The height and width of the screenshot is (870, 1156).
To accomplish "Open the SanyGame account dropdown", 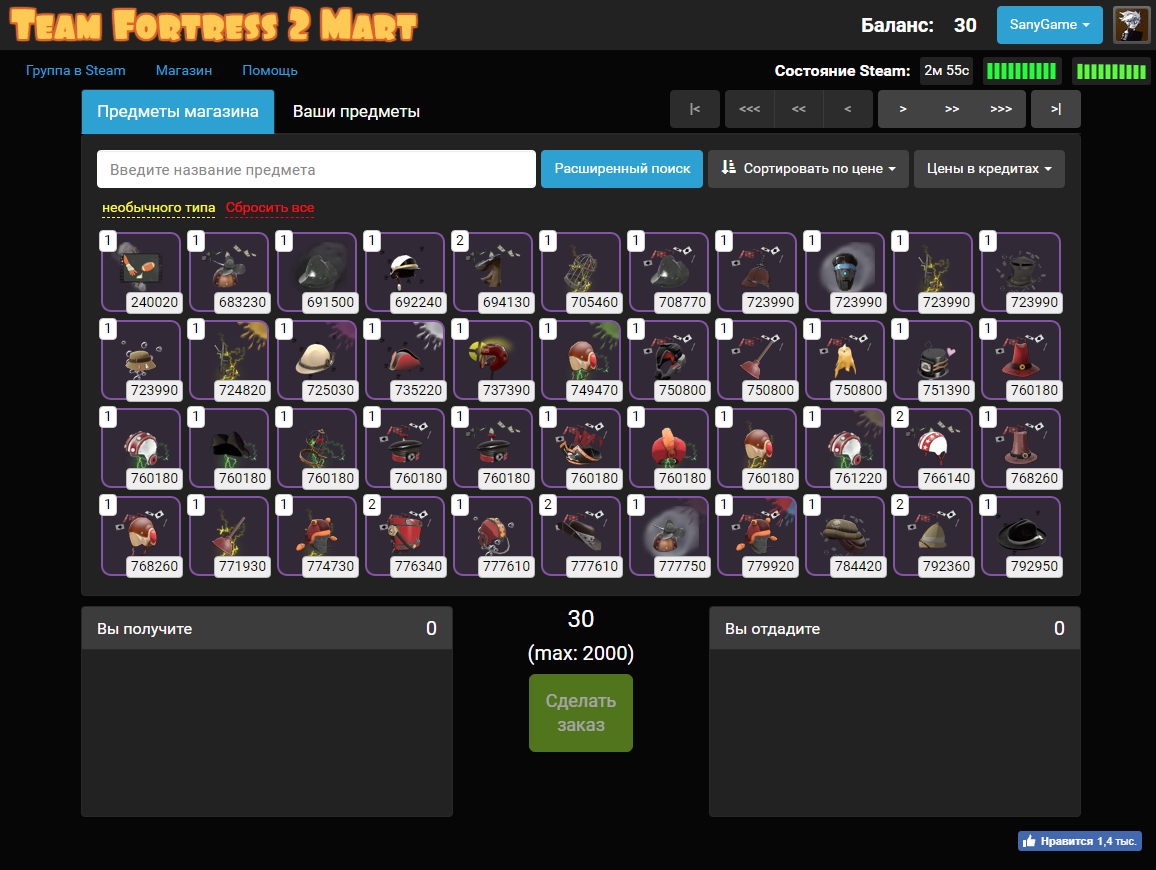I will click(1049, 24).
